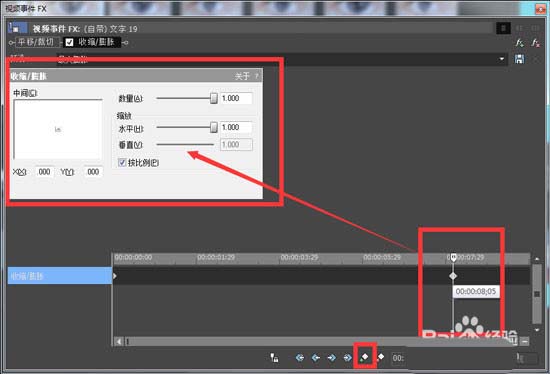The height and width of the screenshot is (374, 550).
Task: Click the 00:00:01;29 ruler mark
Action: [216, 258]
